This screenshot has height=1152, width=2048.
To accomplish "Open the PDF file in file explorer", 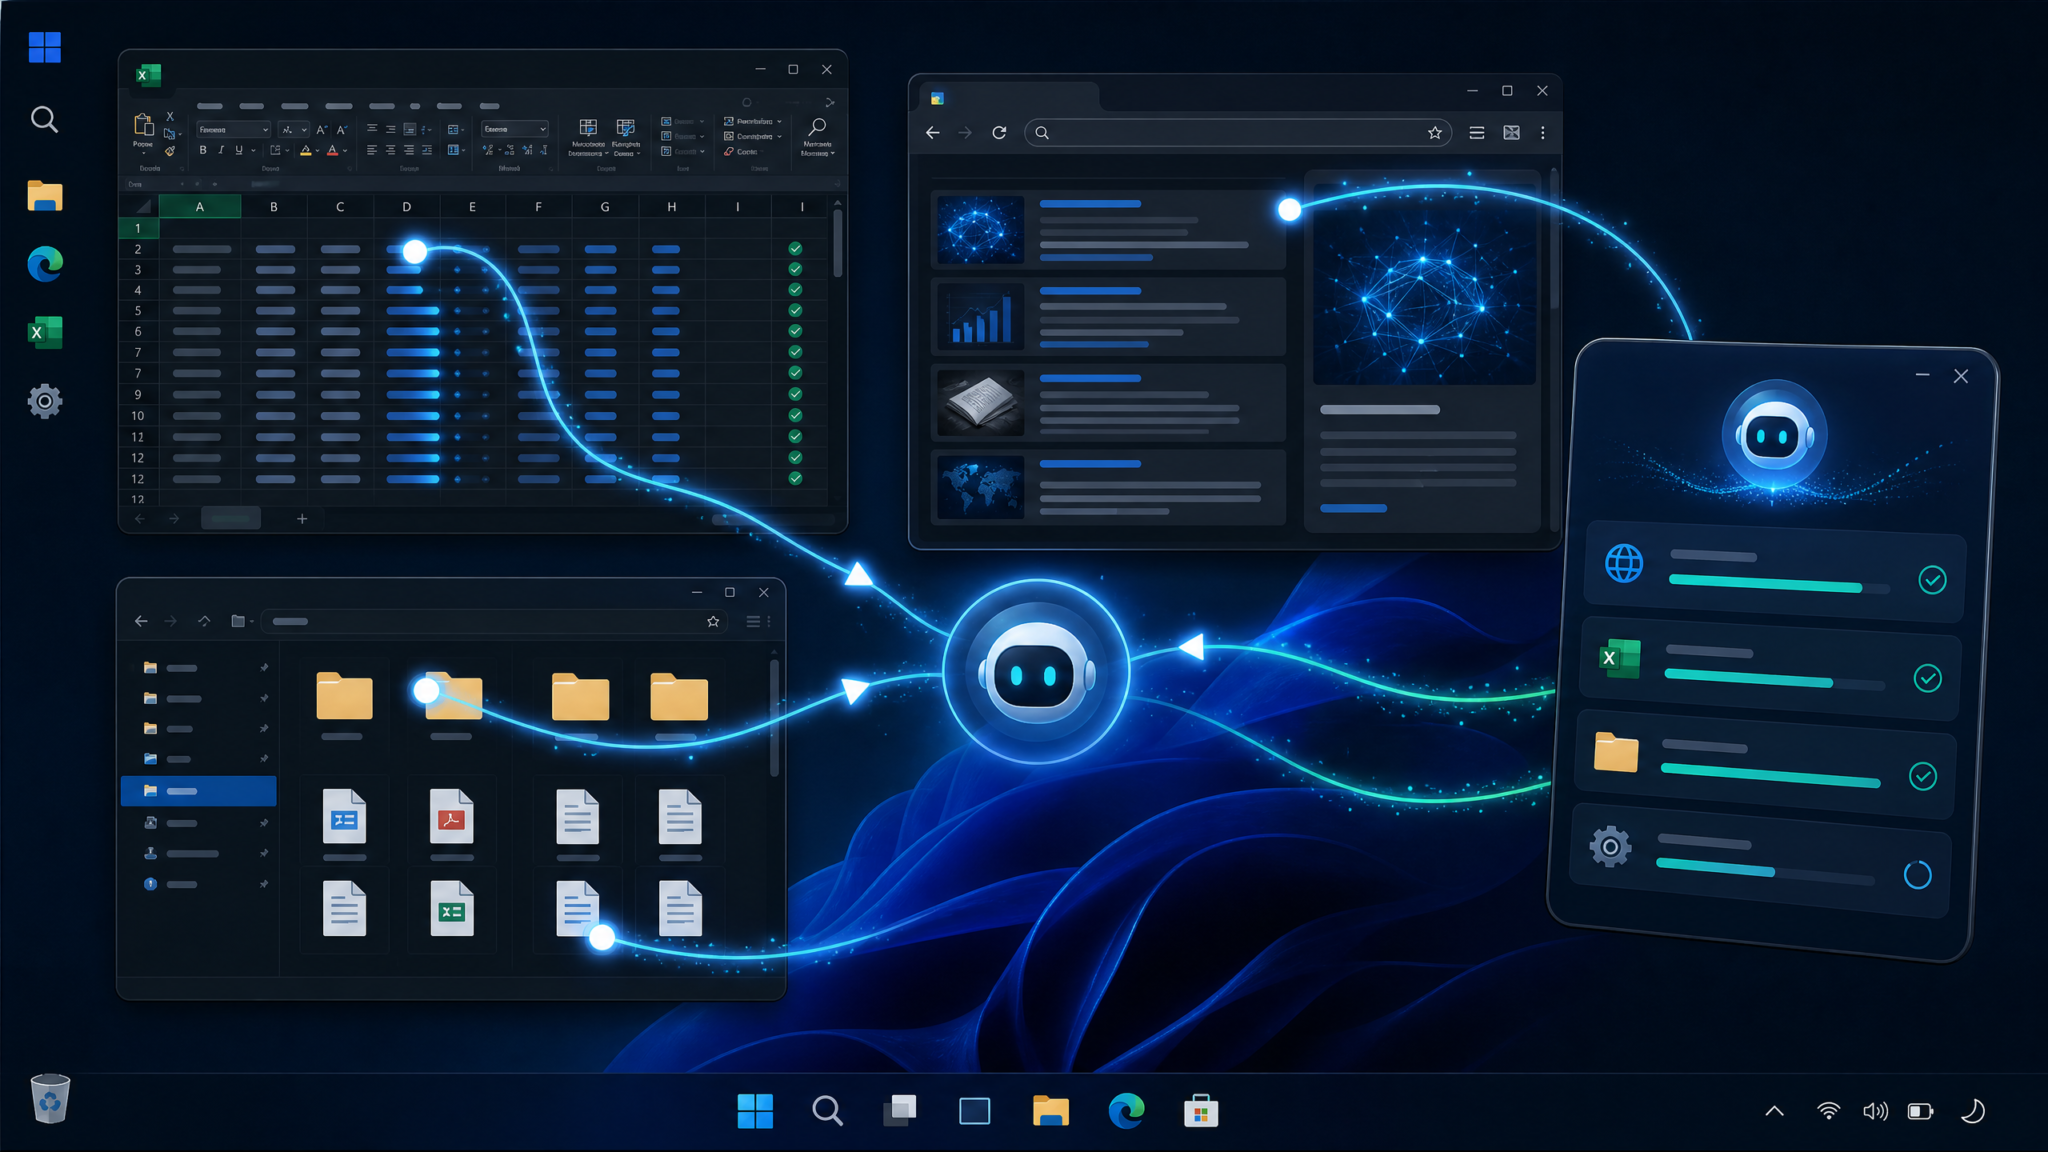I will 451,816.
